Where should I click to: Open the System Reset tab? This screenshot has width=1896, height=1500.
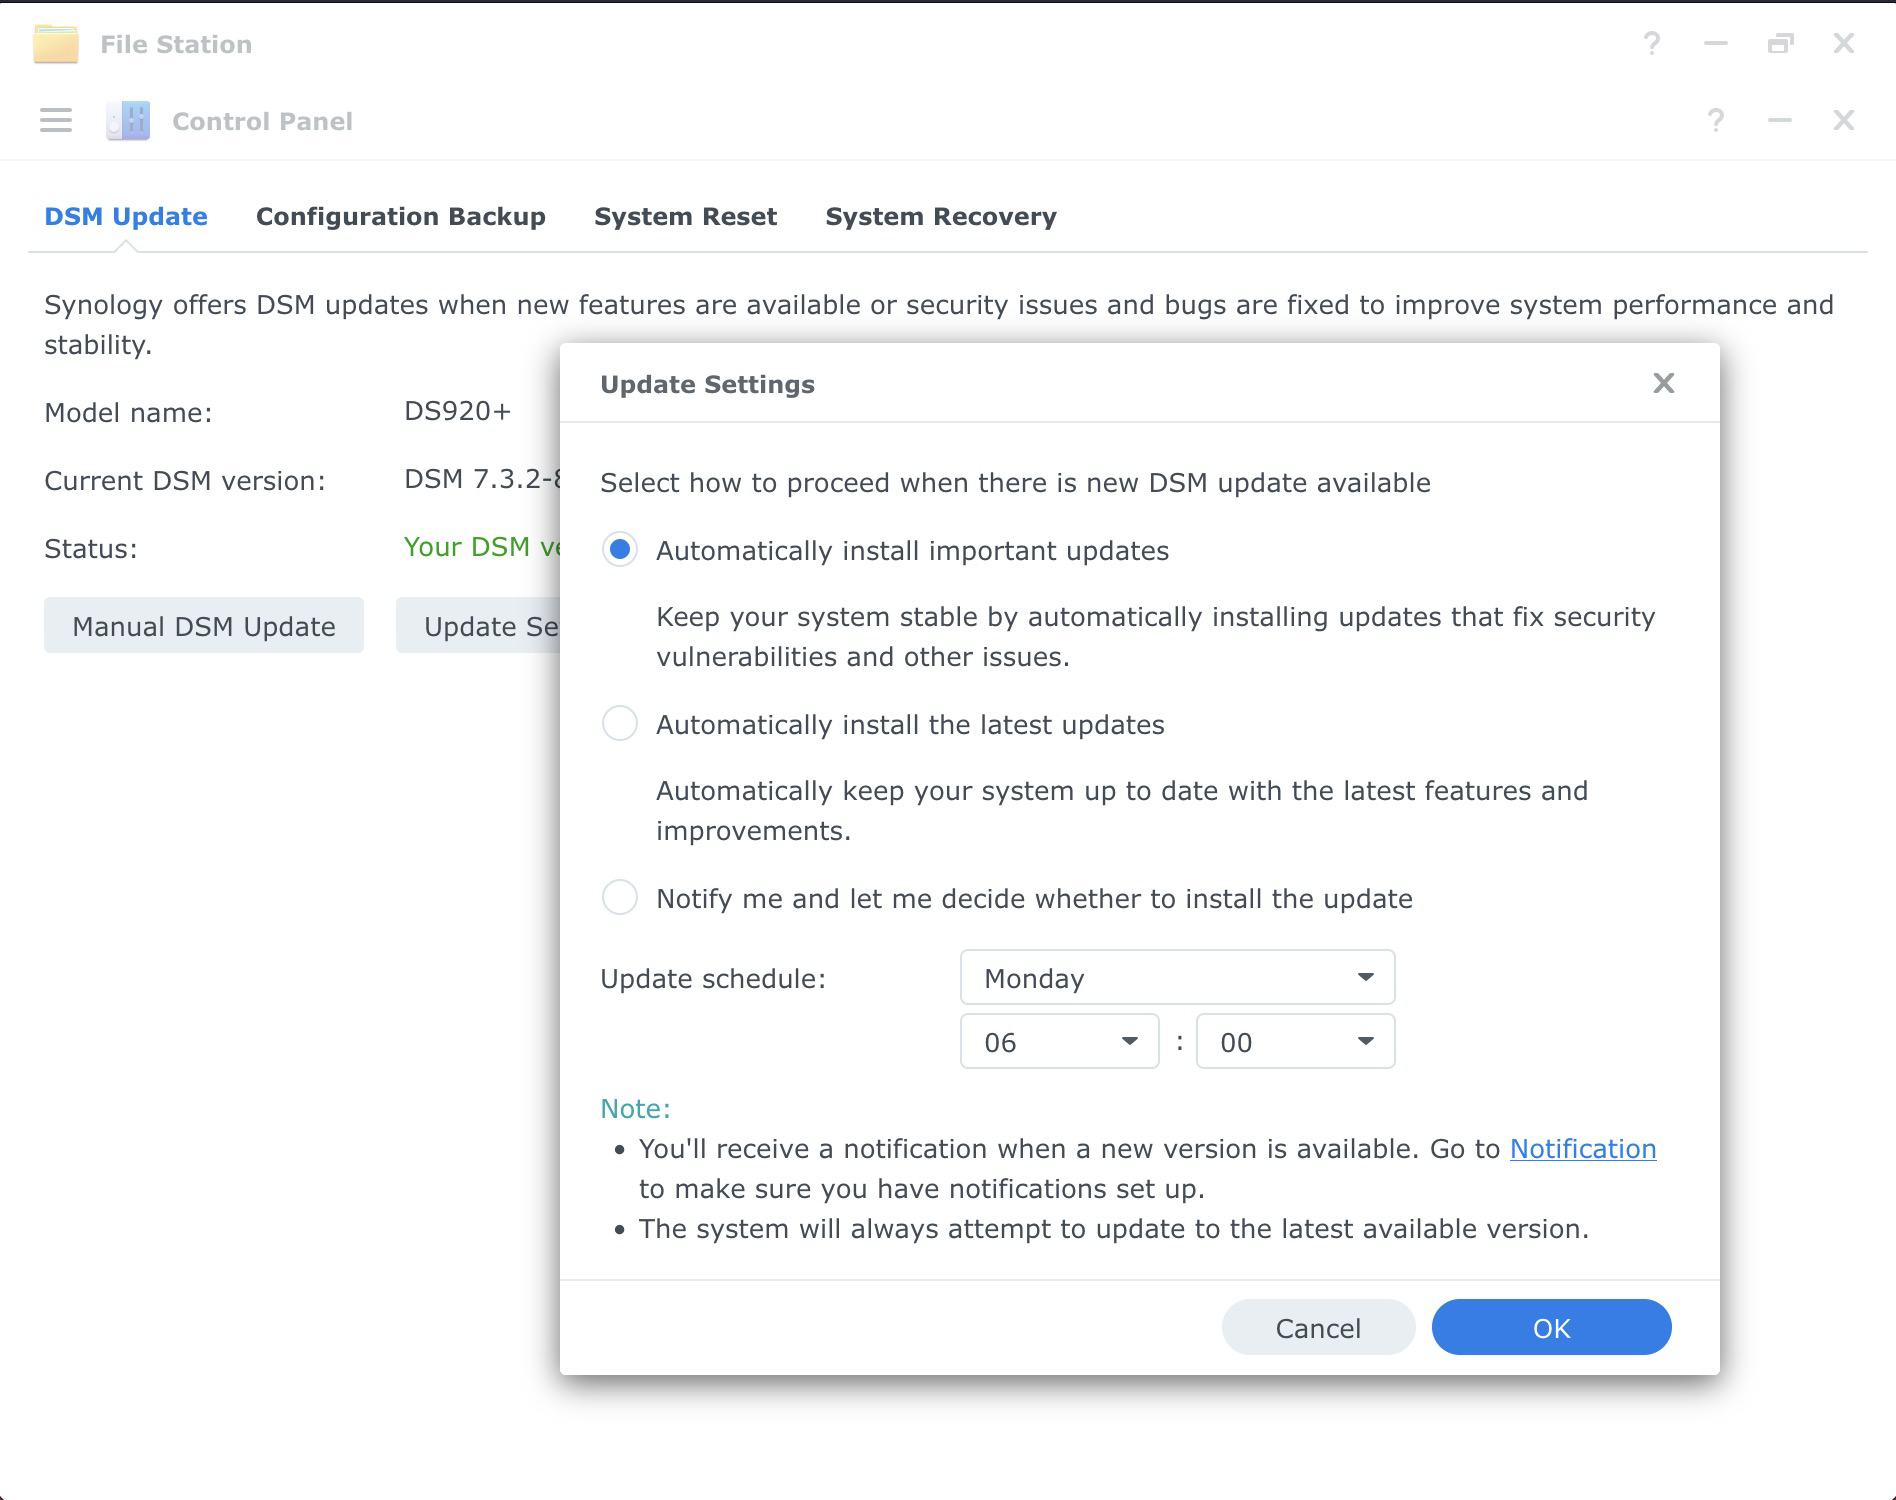coord(685,217)
